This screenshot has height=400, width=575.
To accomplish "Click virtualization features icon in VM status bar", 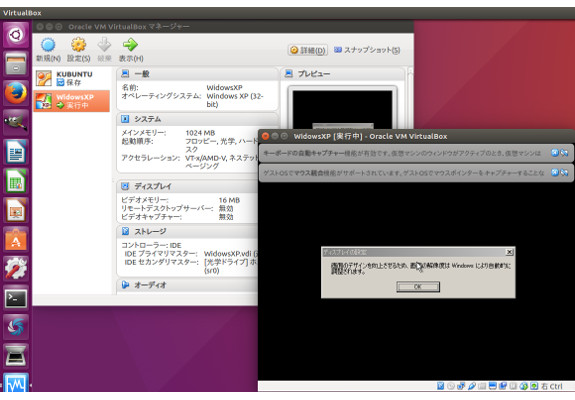I will [513, 386].
